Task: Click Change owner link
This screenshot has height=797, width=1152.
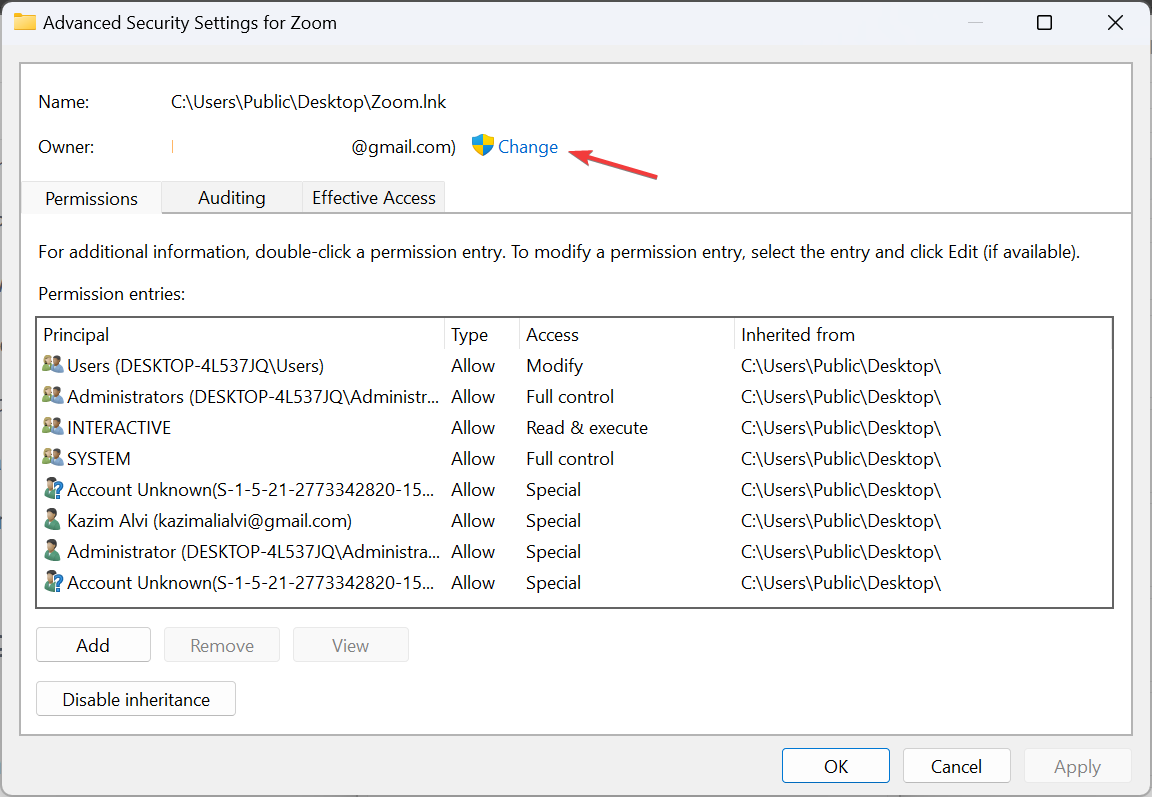Action: pos(528,147)
